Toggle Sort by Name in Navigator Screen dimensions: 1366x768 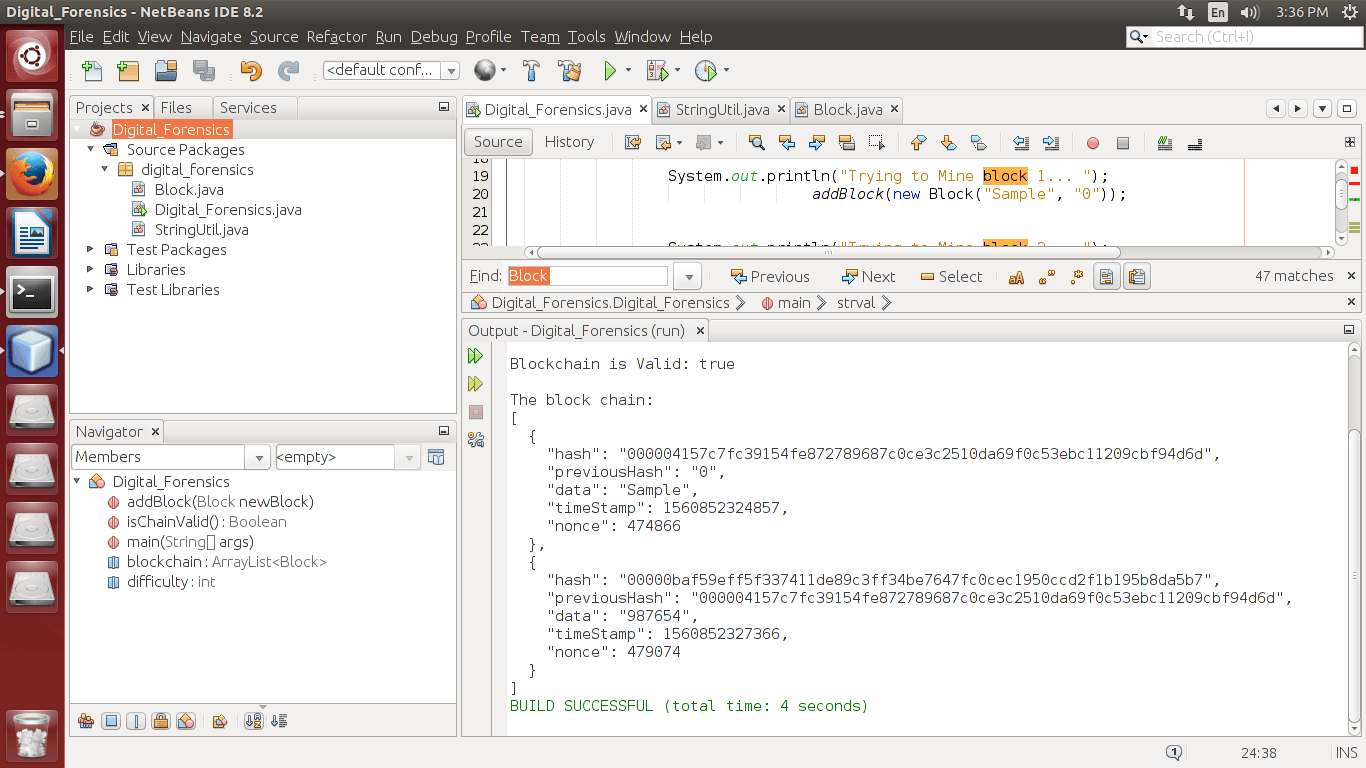click(x=253, y=721)
